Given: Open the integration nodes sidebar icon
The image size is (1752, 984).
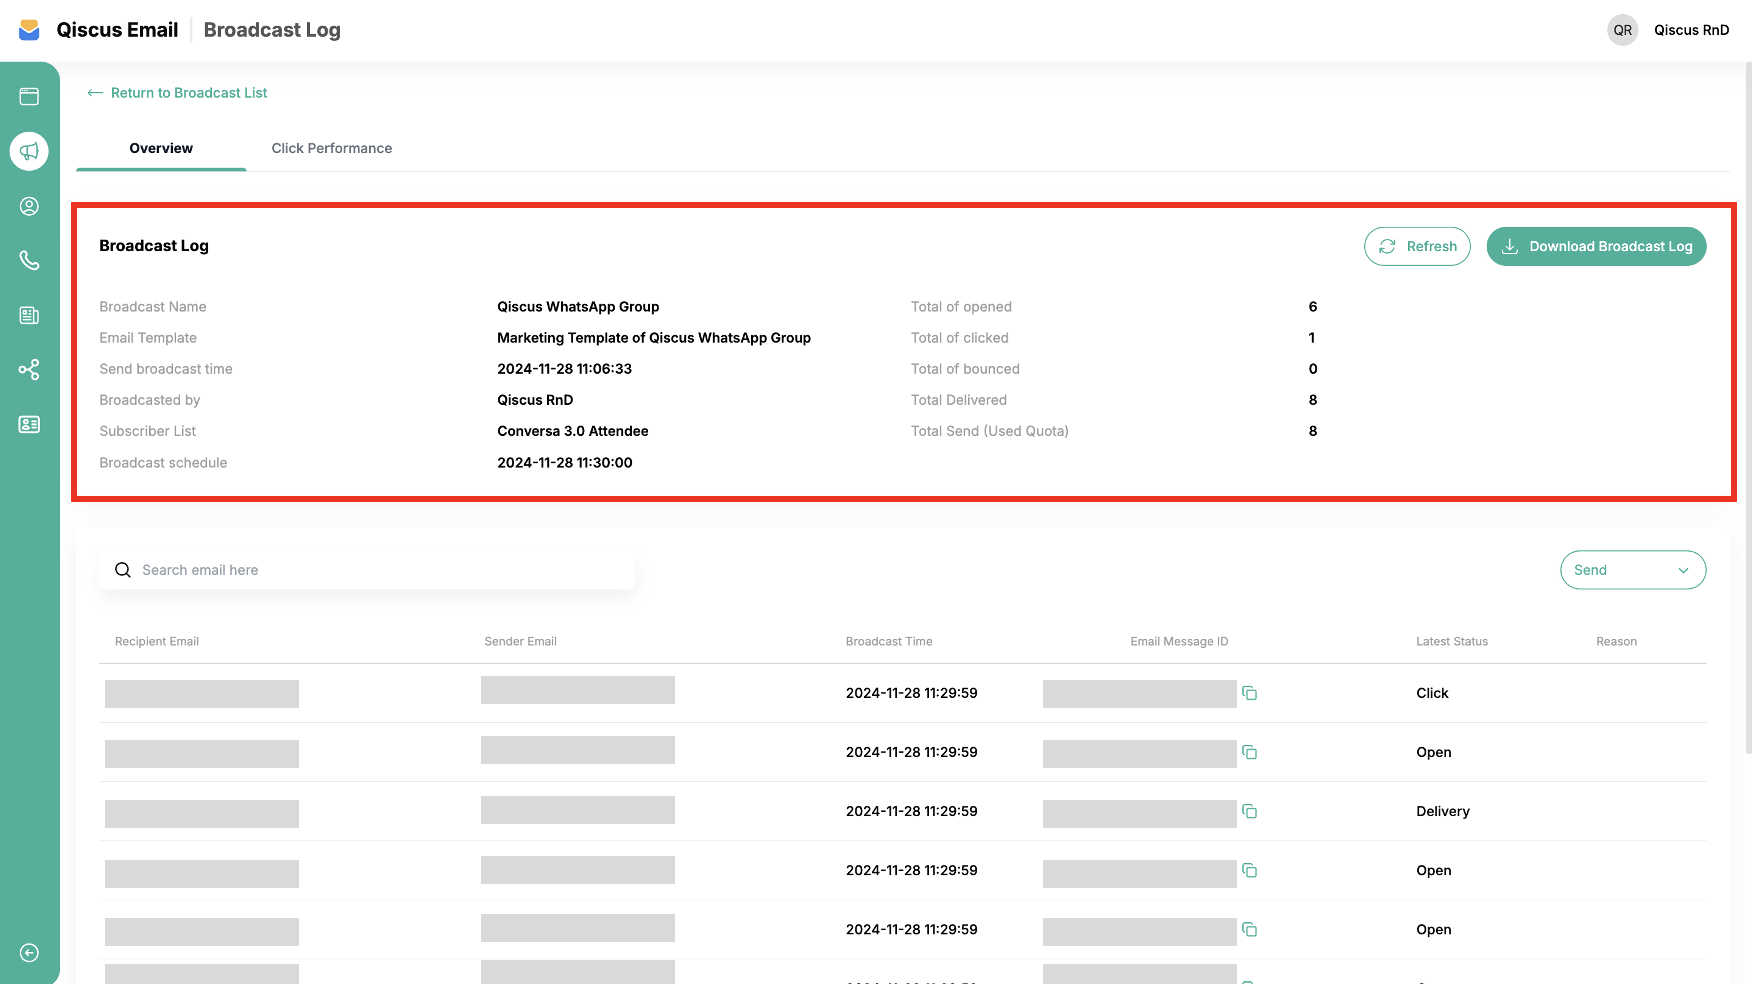Looking at the screenshot, I should (29, 370).
